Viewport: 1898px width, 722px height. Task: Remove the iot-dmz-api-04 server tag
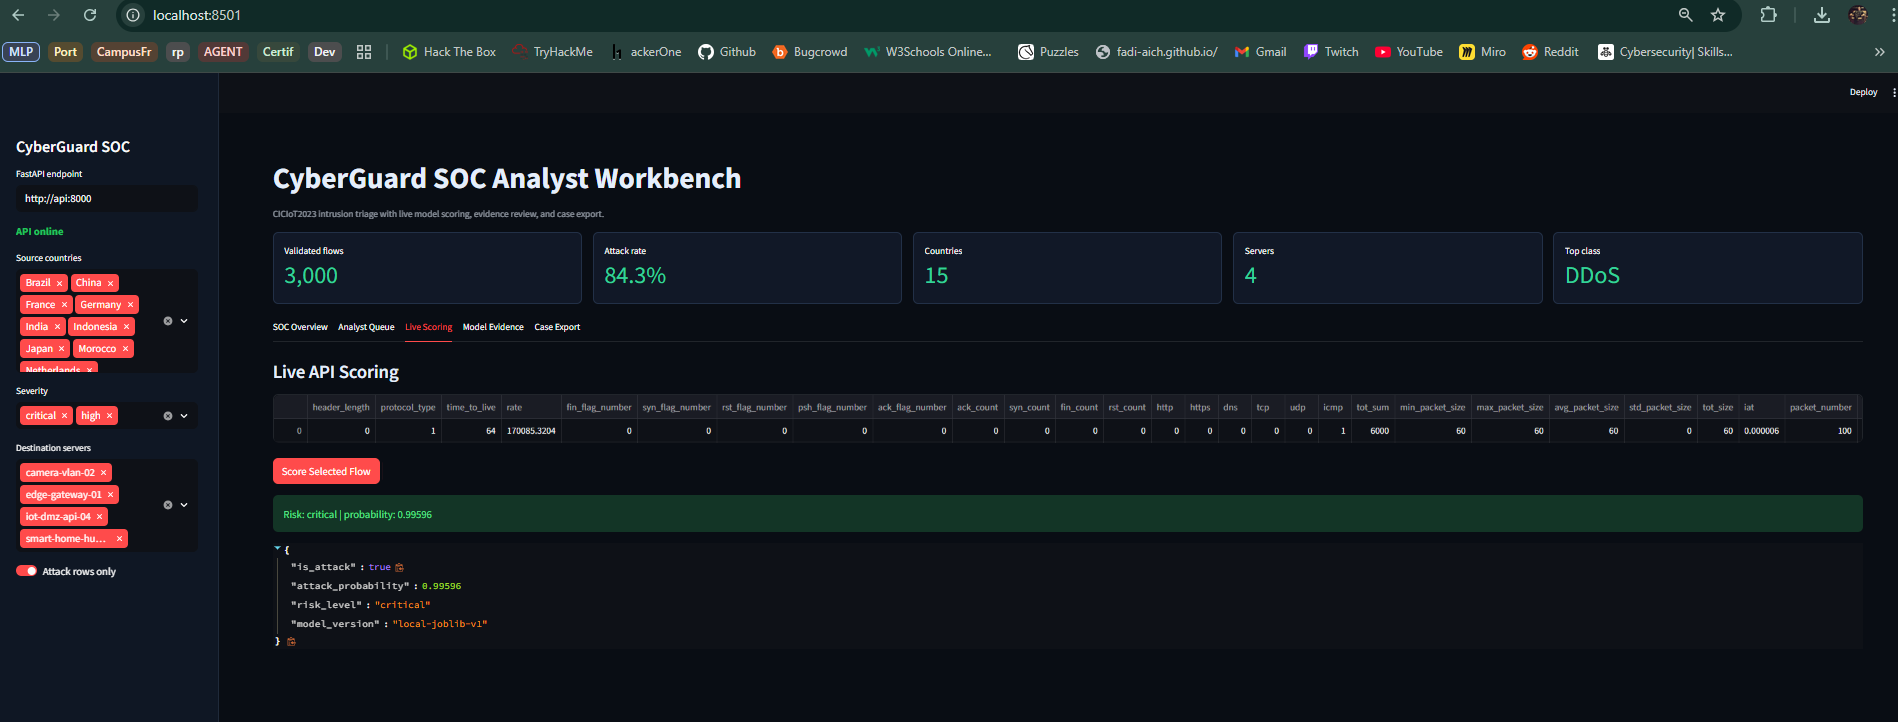pyautogui.click(x=99, y=517)
